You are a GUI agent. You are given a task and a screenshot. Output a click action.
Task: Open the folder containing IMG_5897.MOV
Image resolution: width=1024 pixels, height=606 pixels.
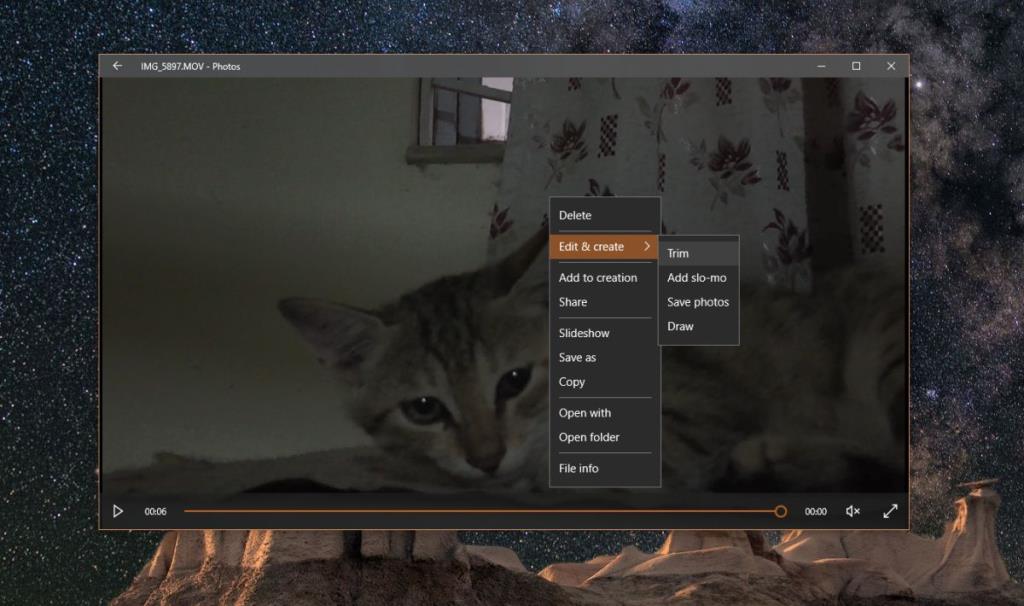click(589, 437)
